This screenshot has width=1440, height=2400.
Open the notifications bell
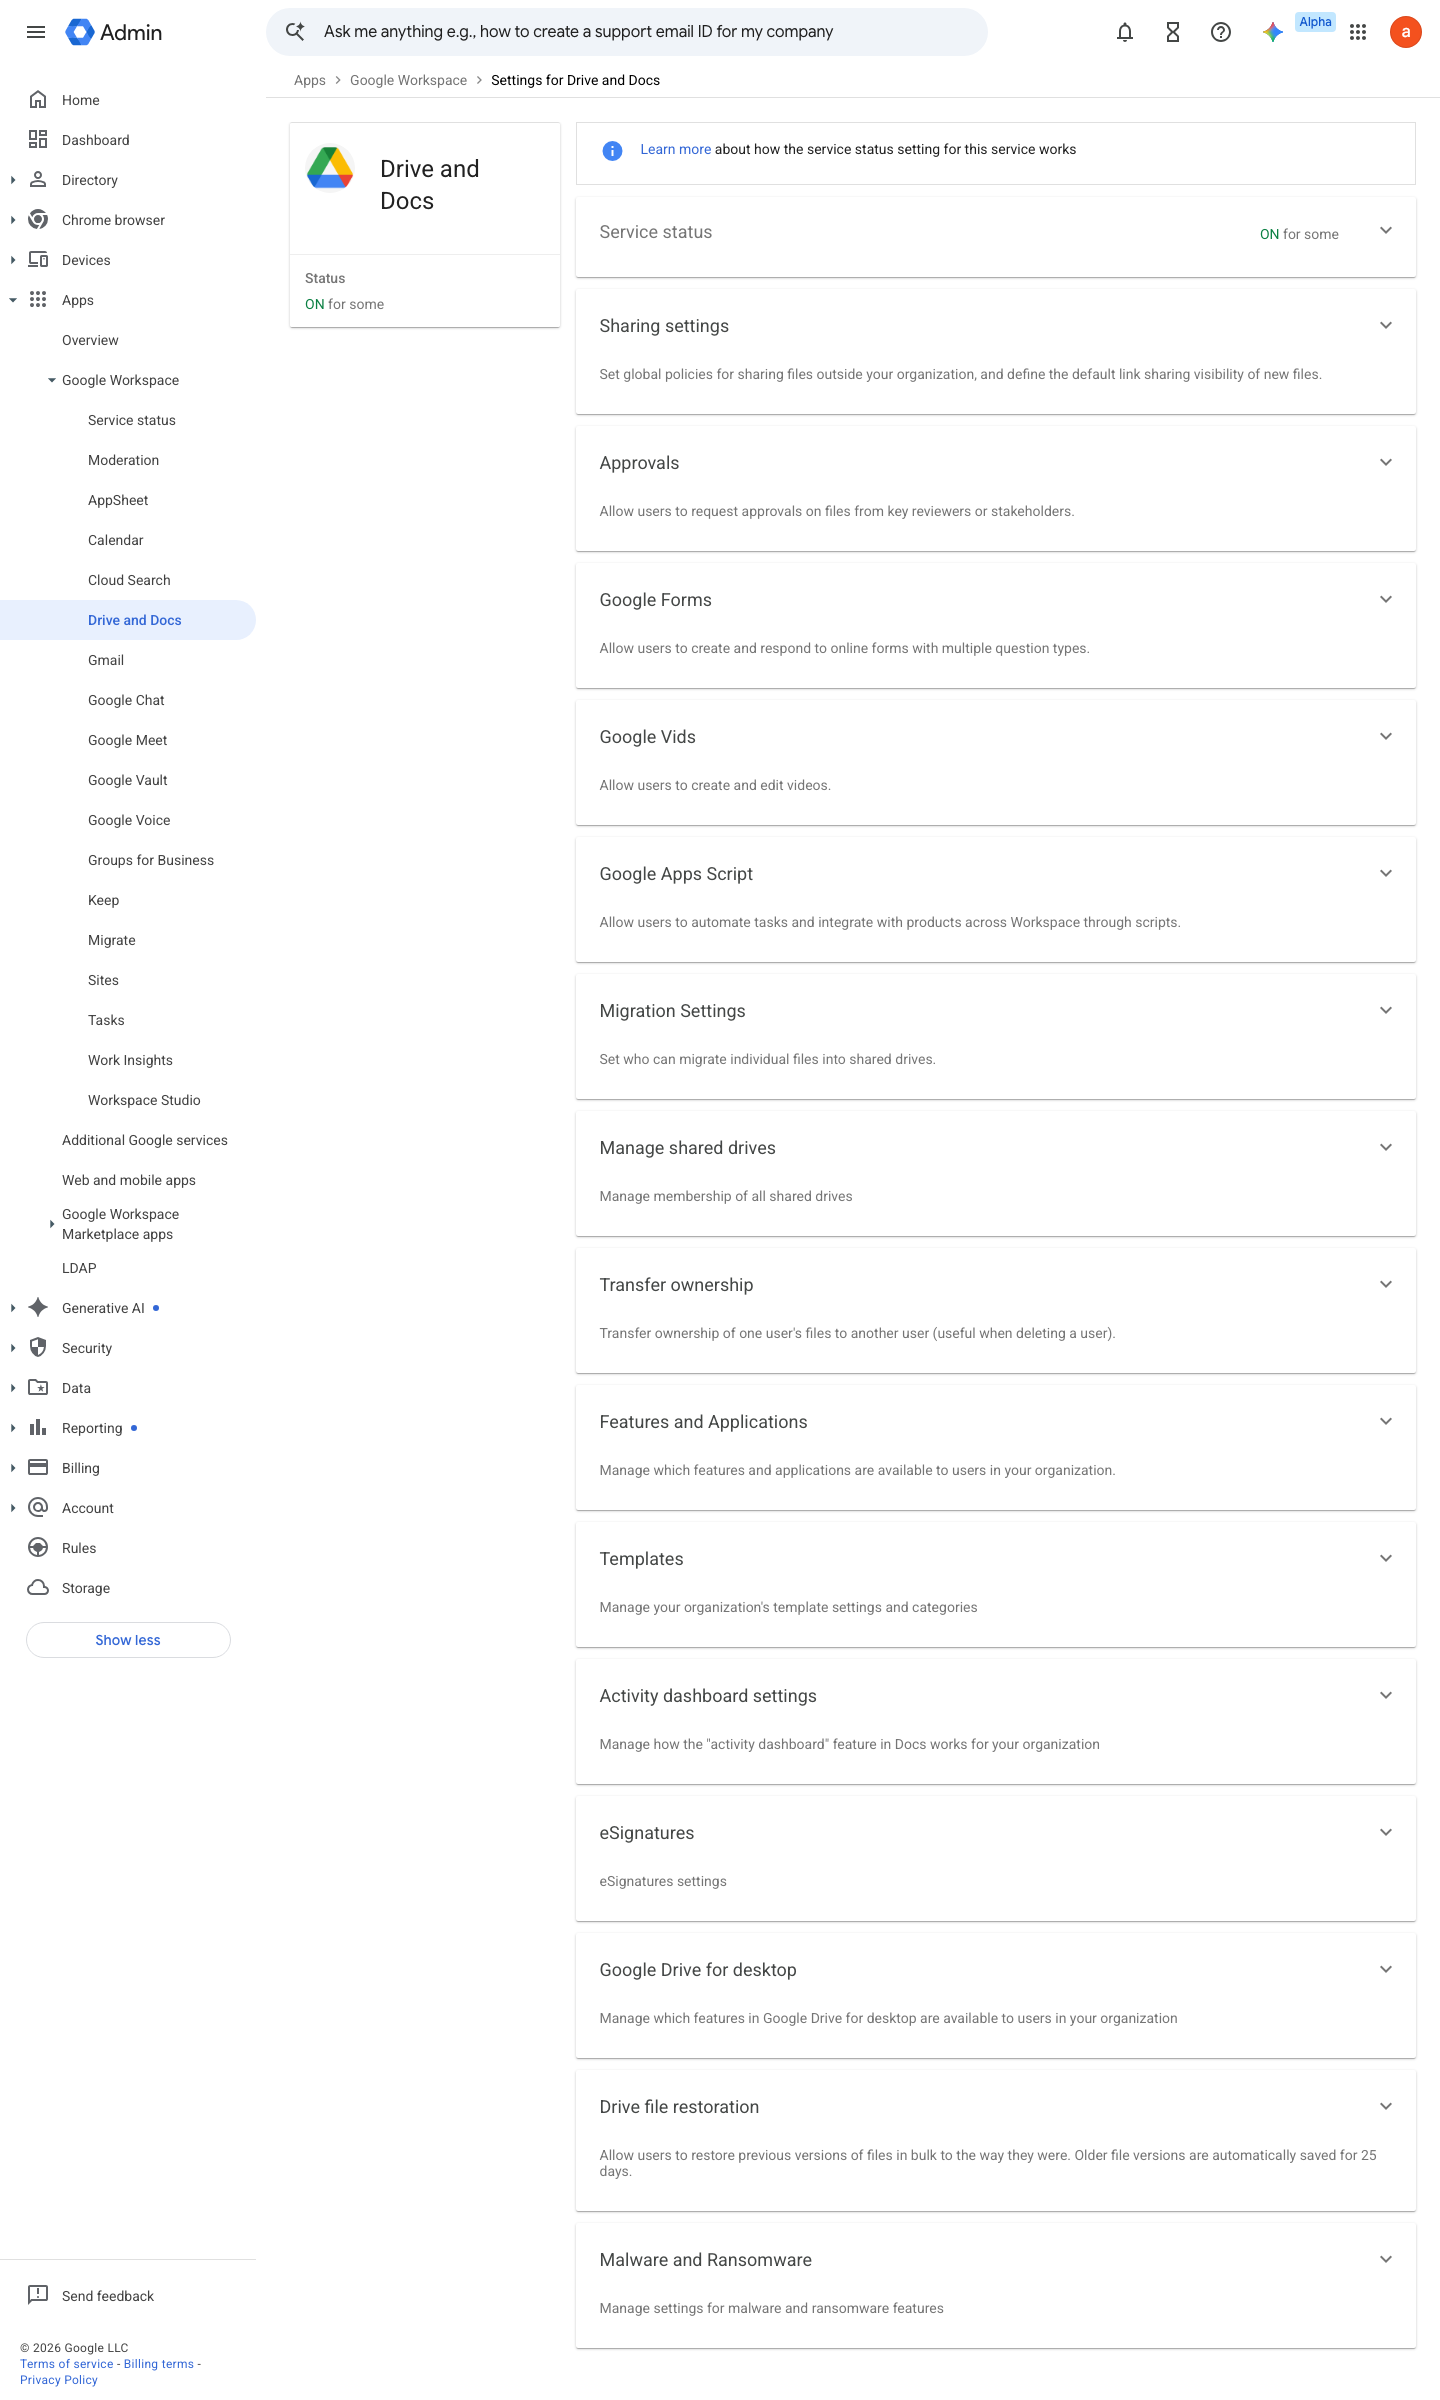pos(1125,32)
